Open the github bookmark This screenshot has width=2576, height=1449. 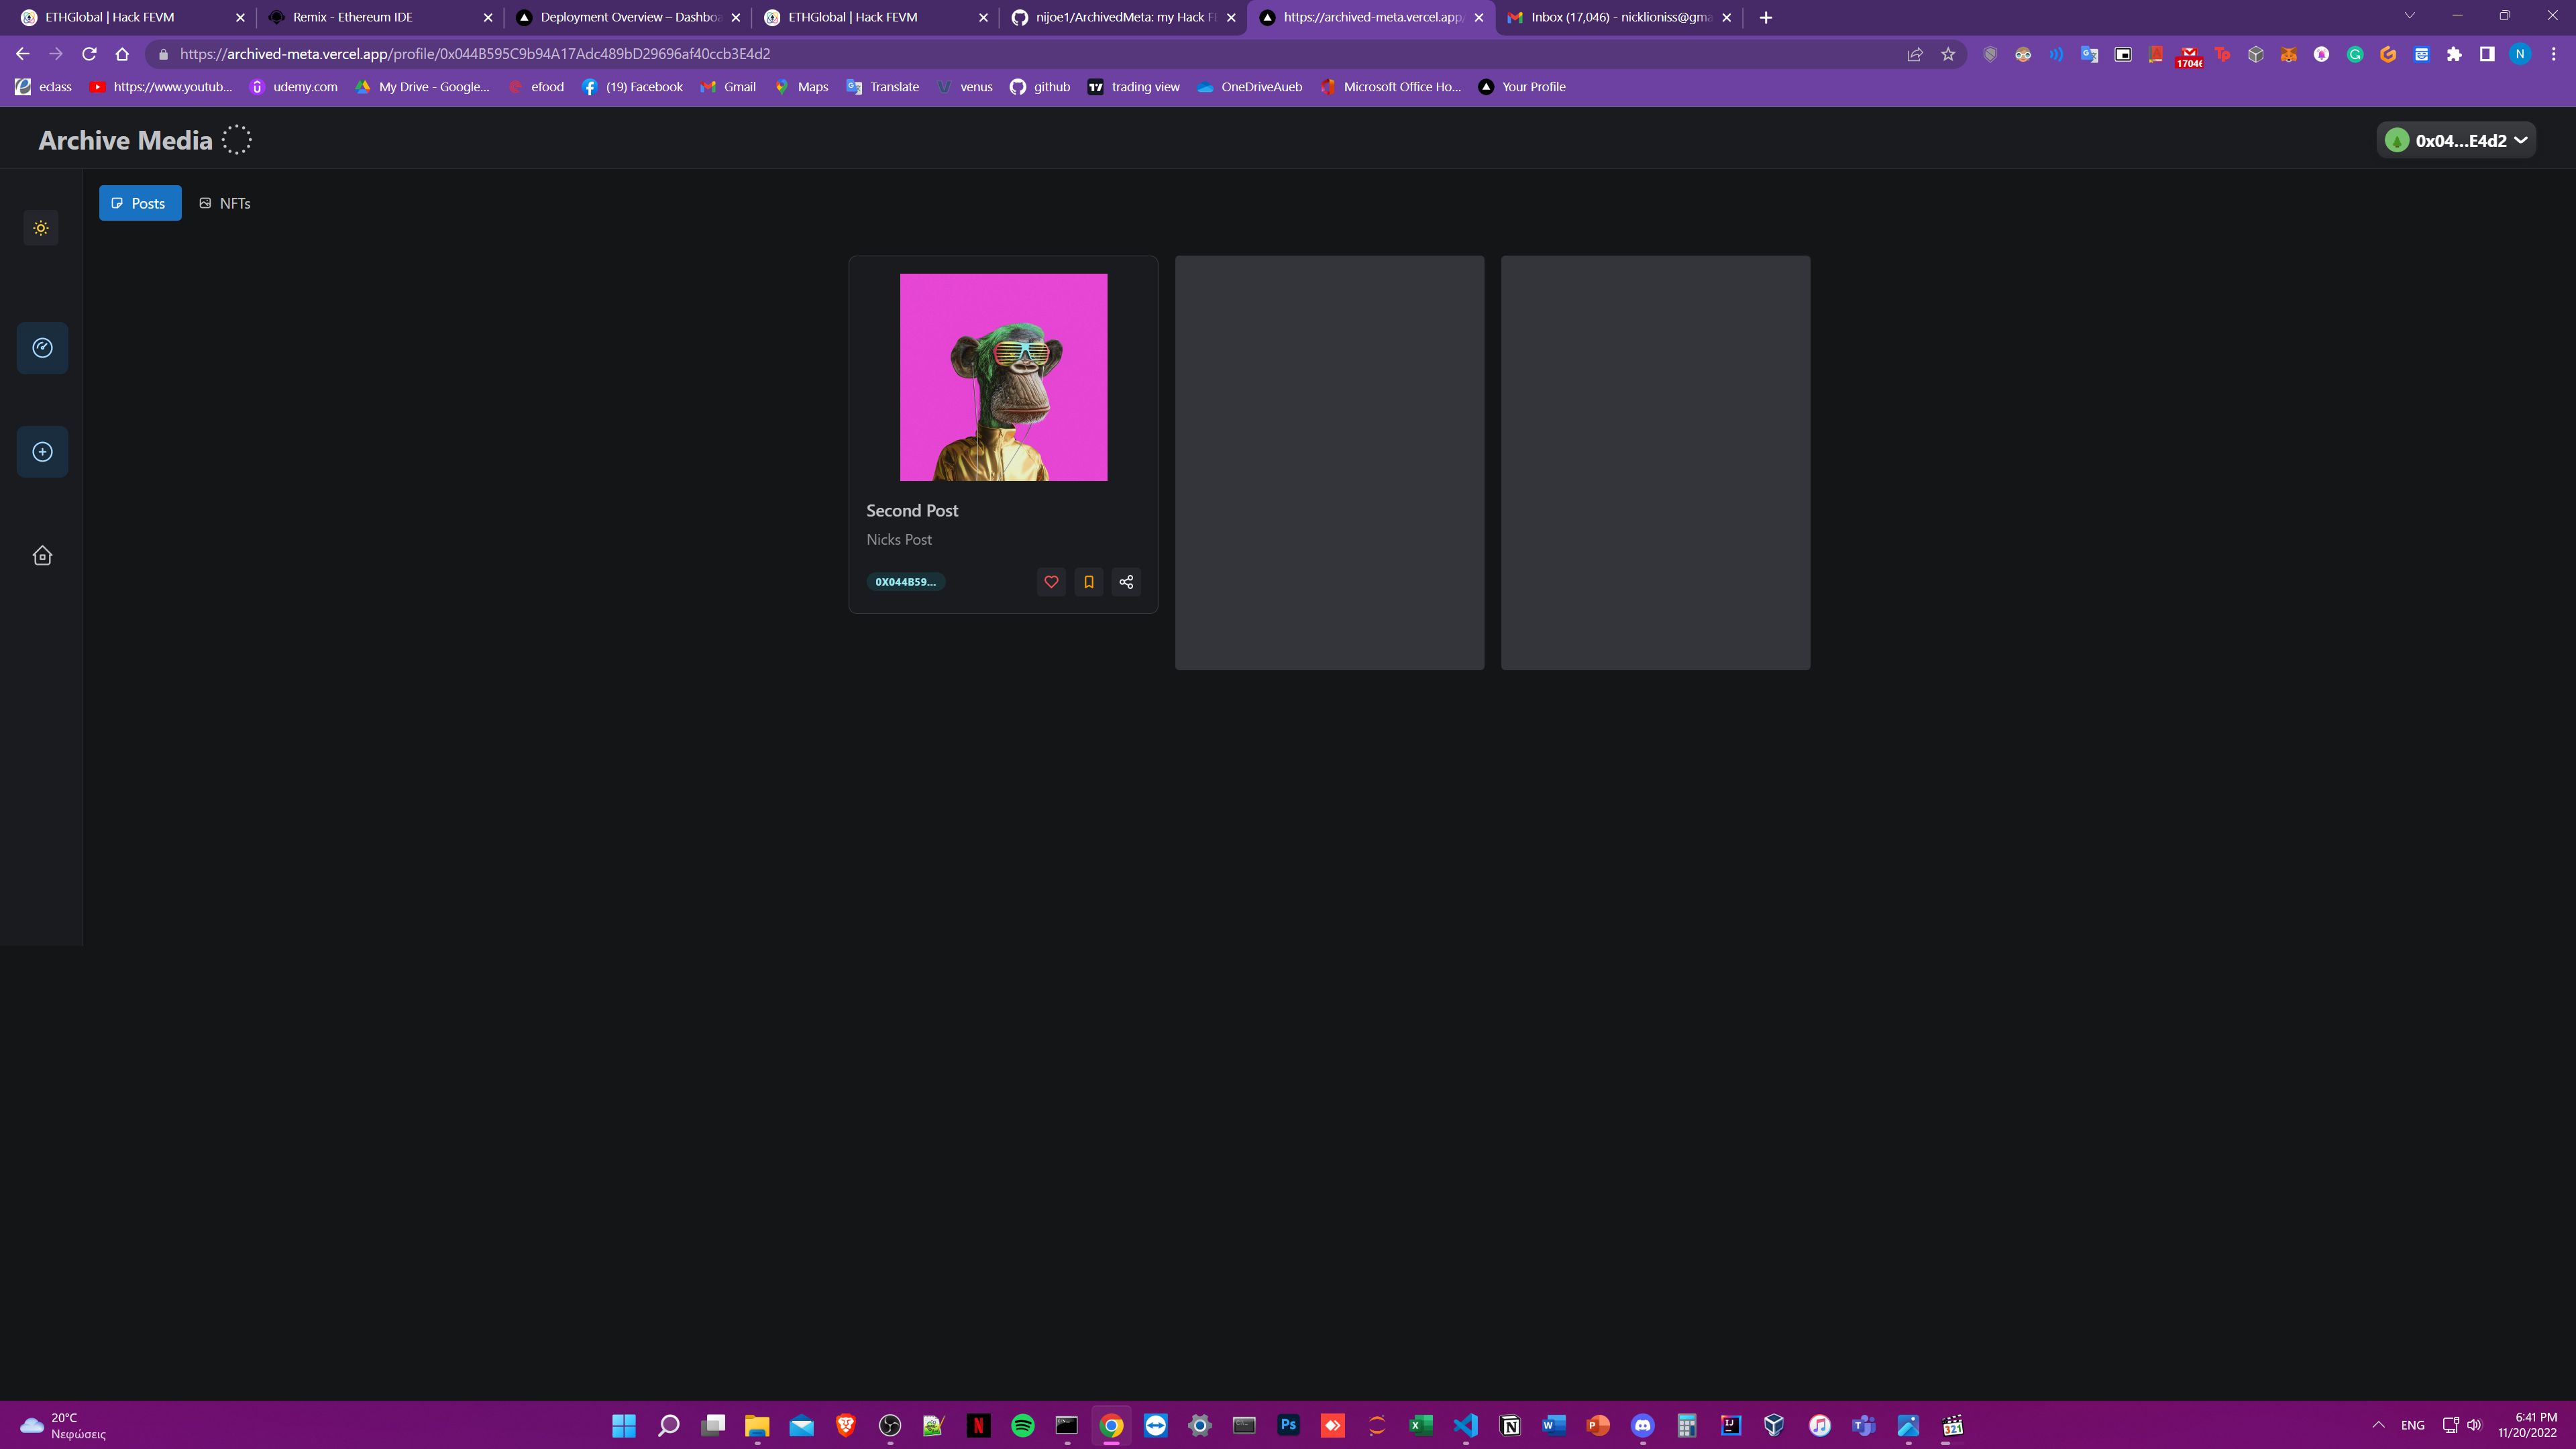click(1040, 87)
